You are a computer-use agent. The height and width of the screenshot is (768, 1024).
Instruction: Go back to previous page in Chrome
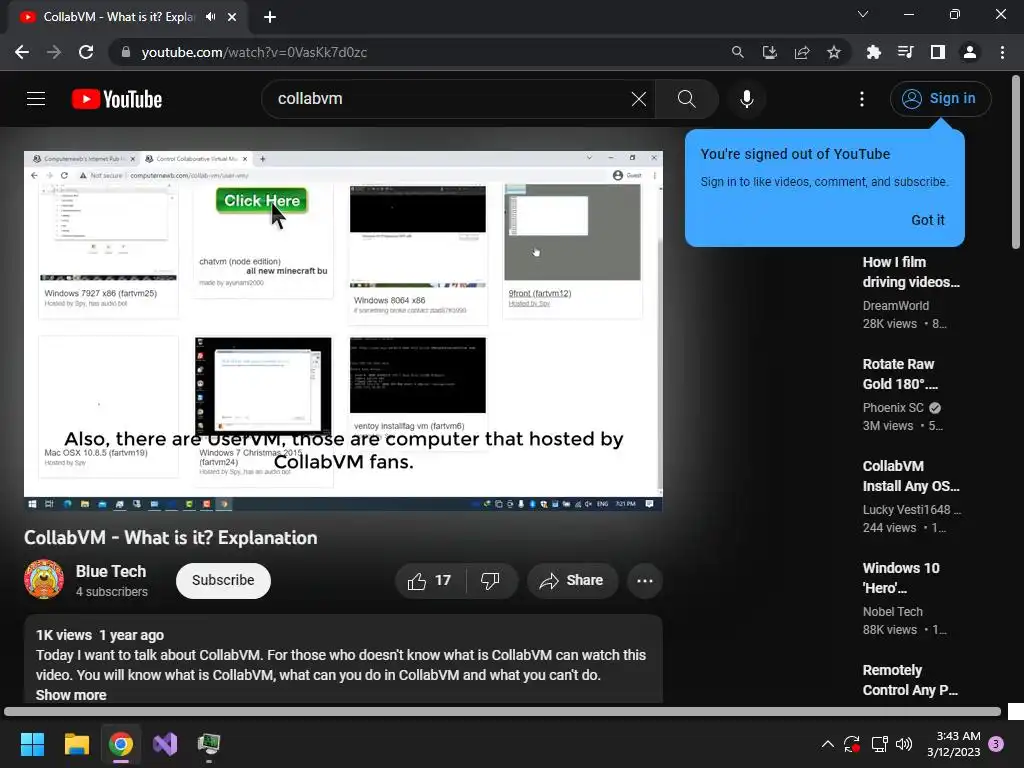(x=22, y=52)
